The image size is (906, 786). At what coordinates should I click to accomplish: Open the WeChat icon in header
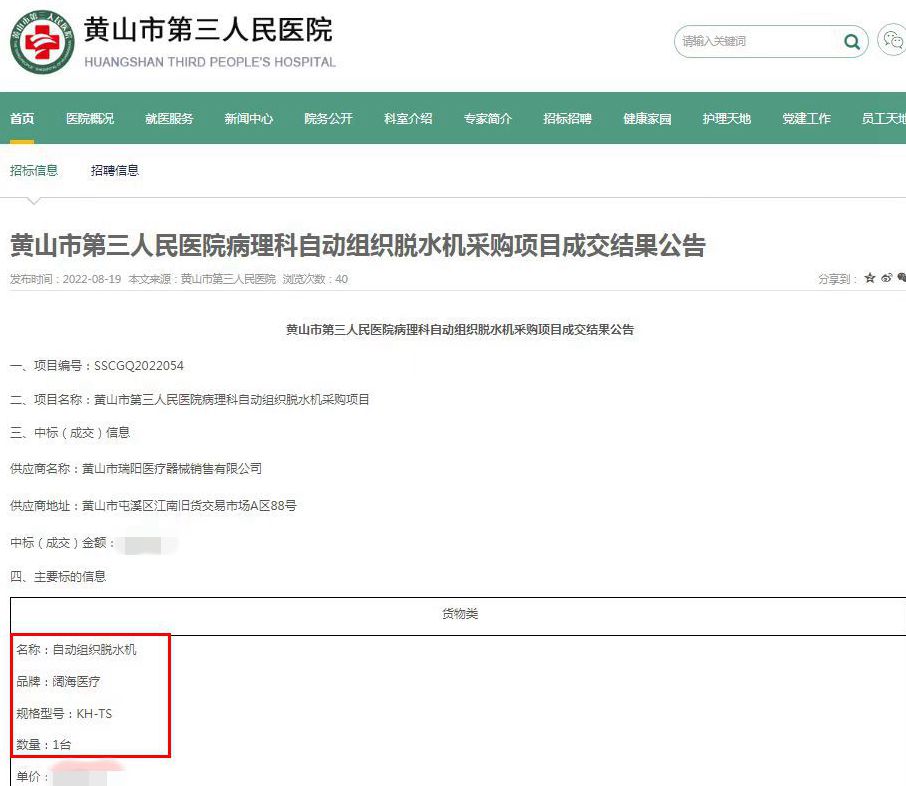pyautogui.click(x=891, y=41)
